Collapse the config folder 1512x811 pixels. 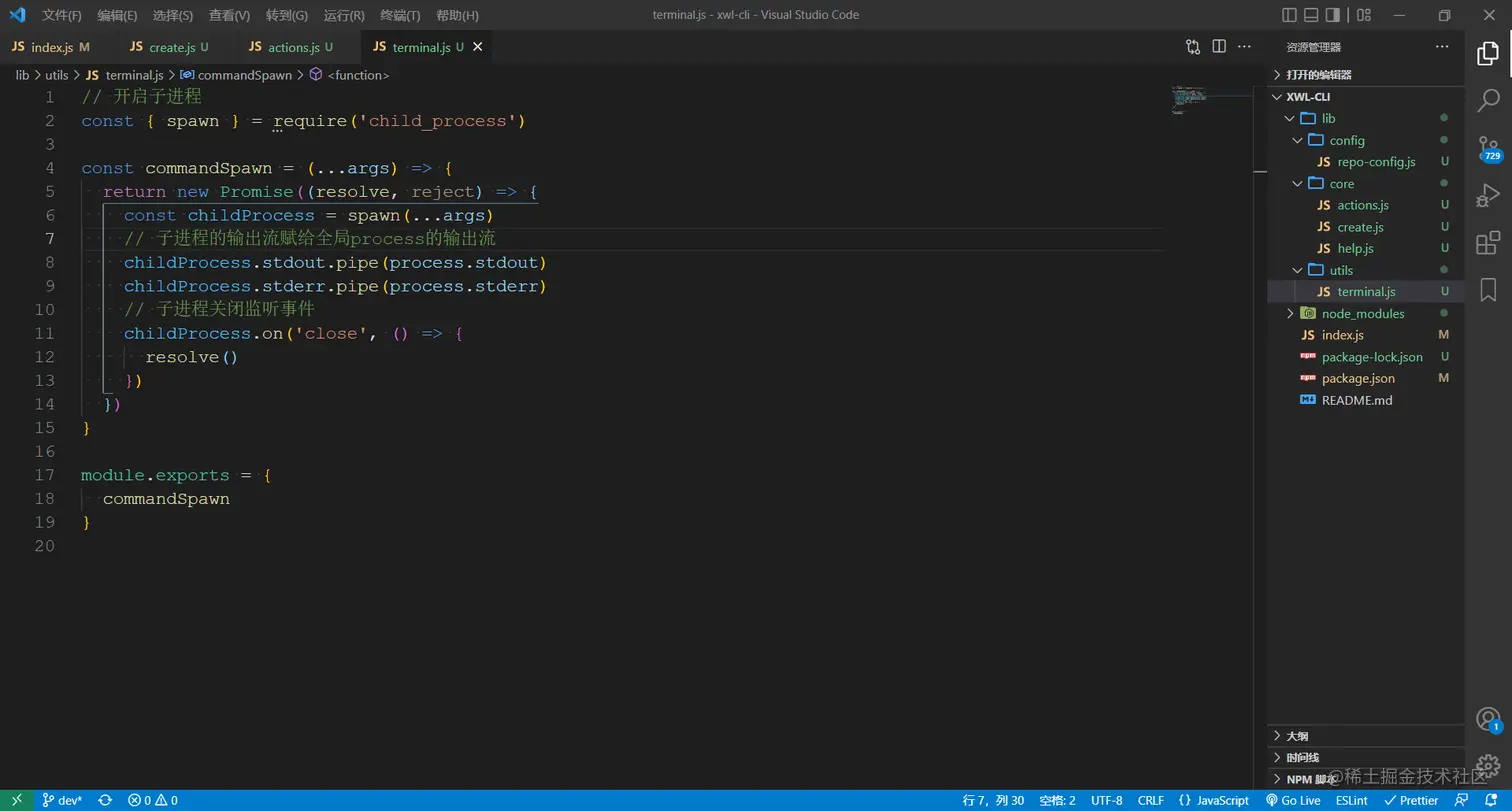point(1365,140)
